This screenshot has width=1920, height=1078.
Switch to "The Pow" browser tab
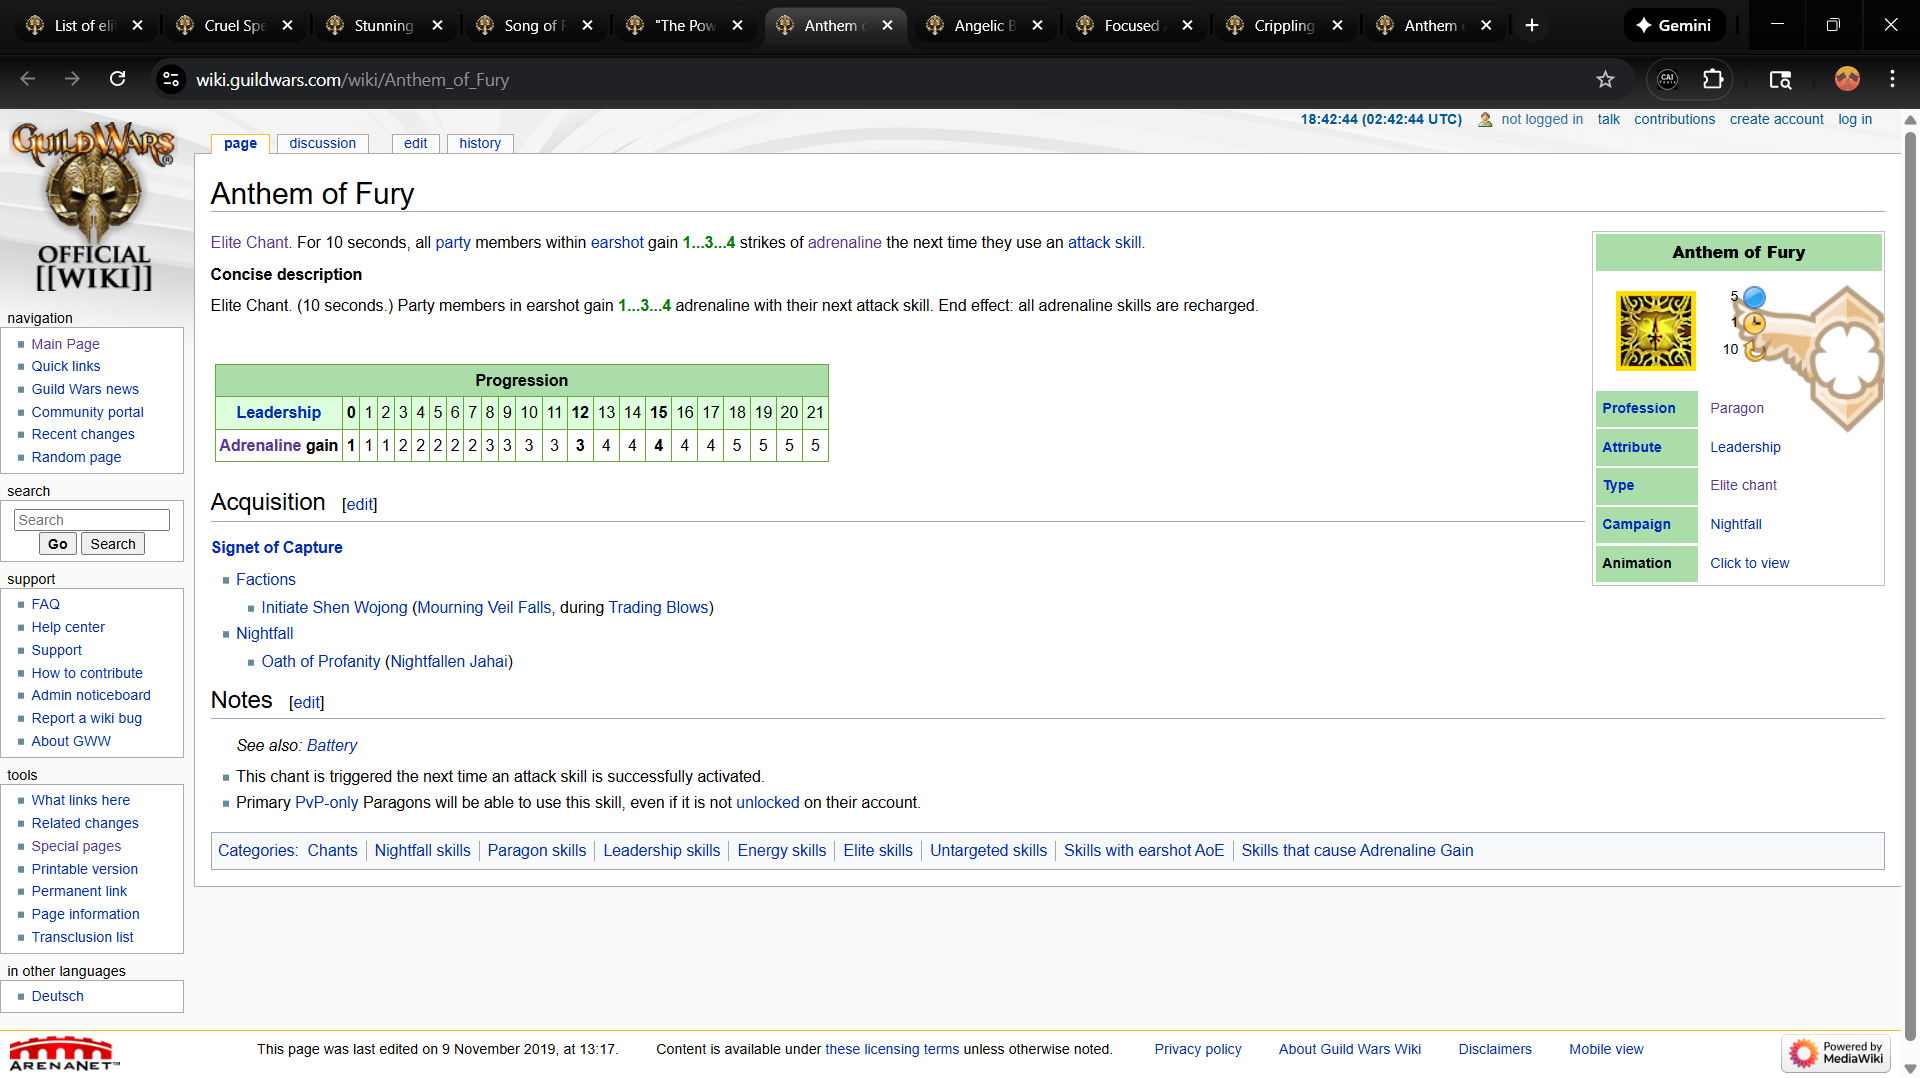(x=684, y=25)
